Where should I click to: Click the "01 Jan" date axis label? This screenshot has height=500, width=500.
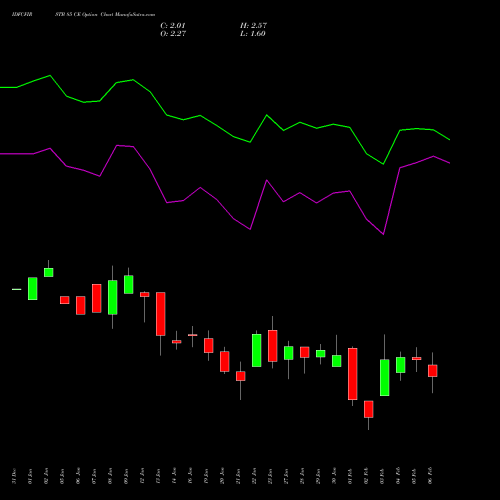tap(30, 476)
